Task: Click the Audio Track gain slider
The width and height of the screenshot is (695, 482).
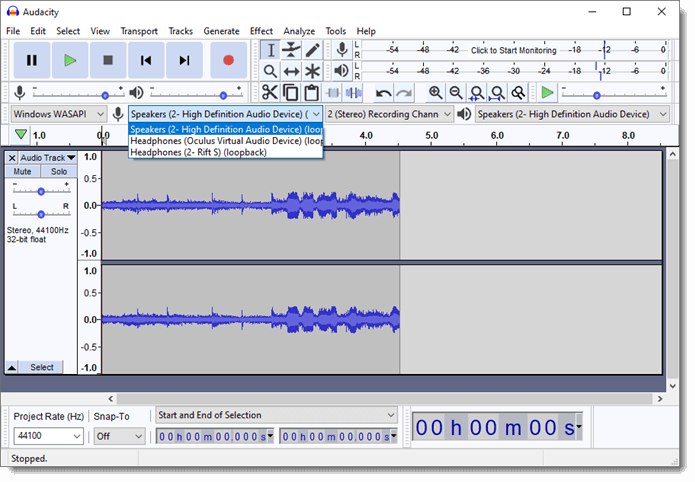Action: [x=41, y=192]
